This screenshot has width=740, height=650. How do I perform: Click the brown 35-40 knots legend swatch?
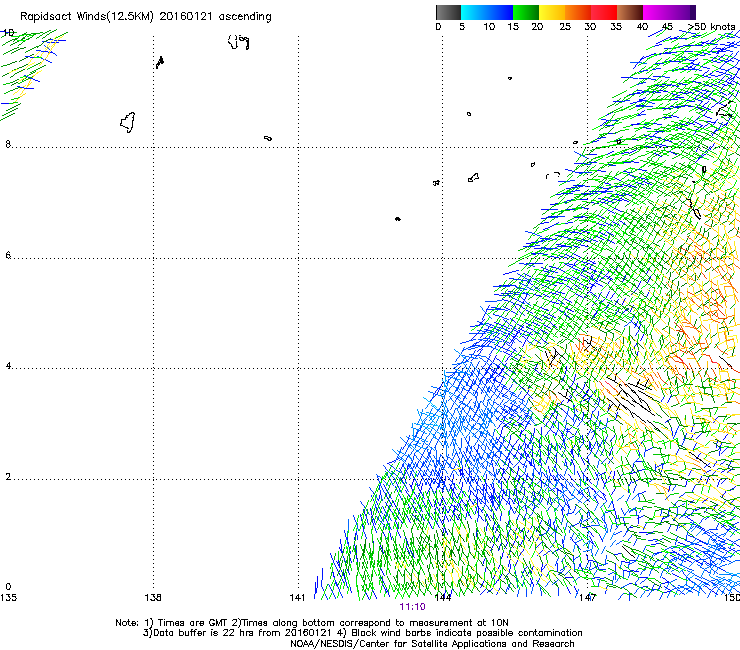[x=630, y=12]
